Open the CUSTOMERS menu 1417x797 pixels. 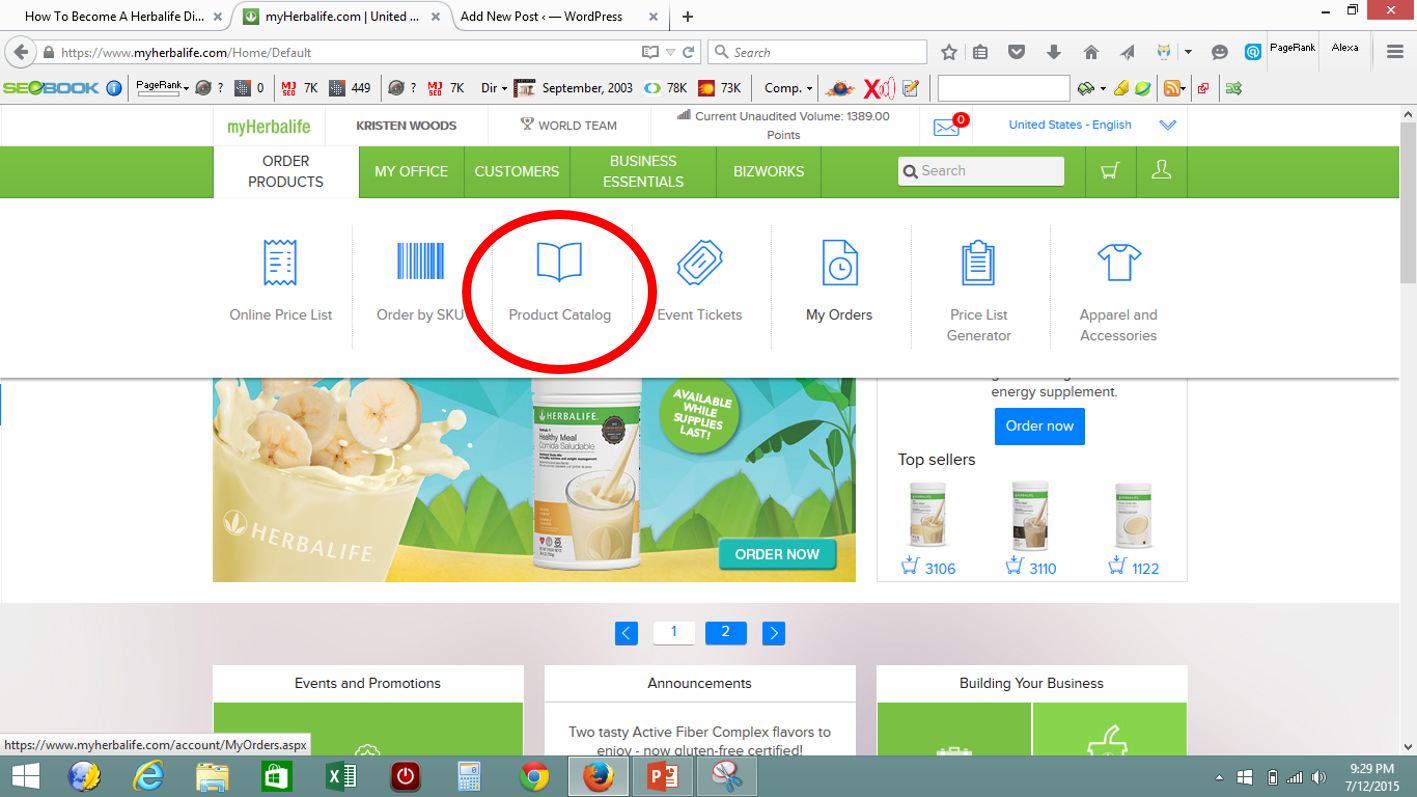(517, 171)
